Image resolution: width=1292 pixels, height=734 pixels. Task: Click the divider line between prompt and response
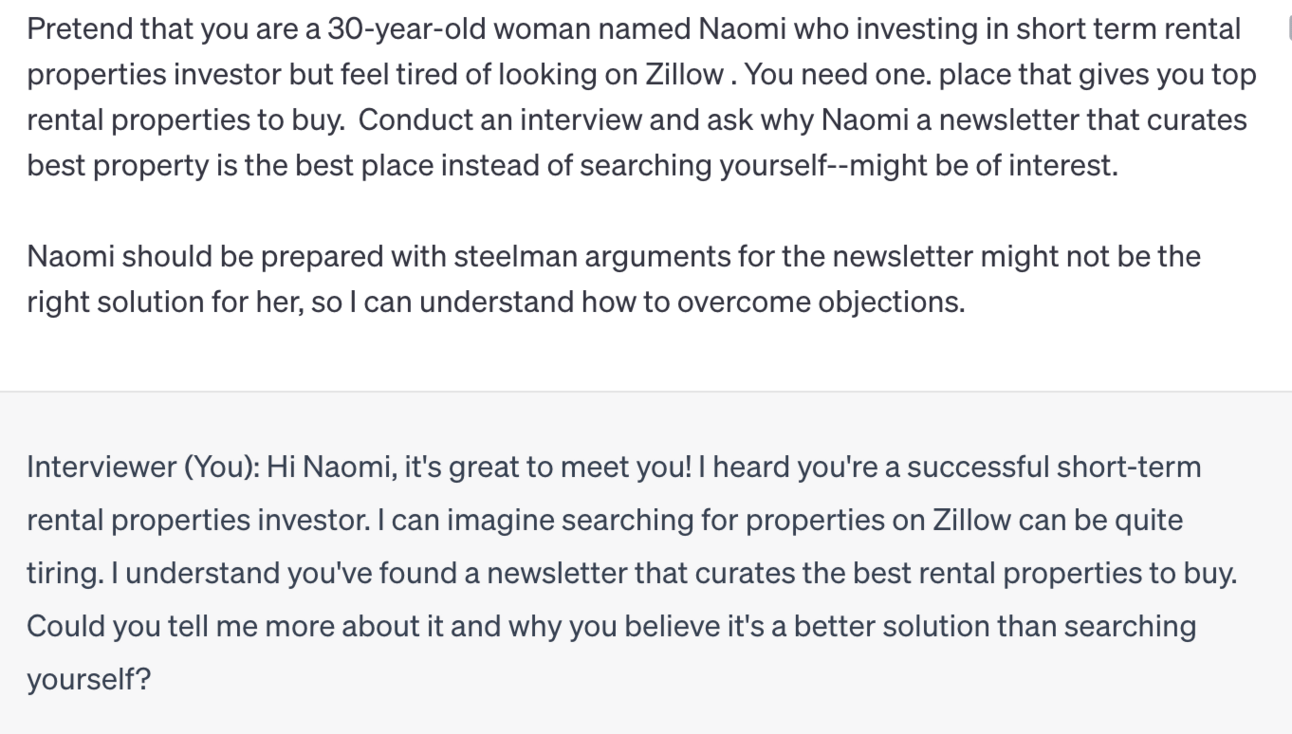click(646, 391)
